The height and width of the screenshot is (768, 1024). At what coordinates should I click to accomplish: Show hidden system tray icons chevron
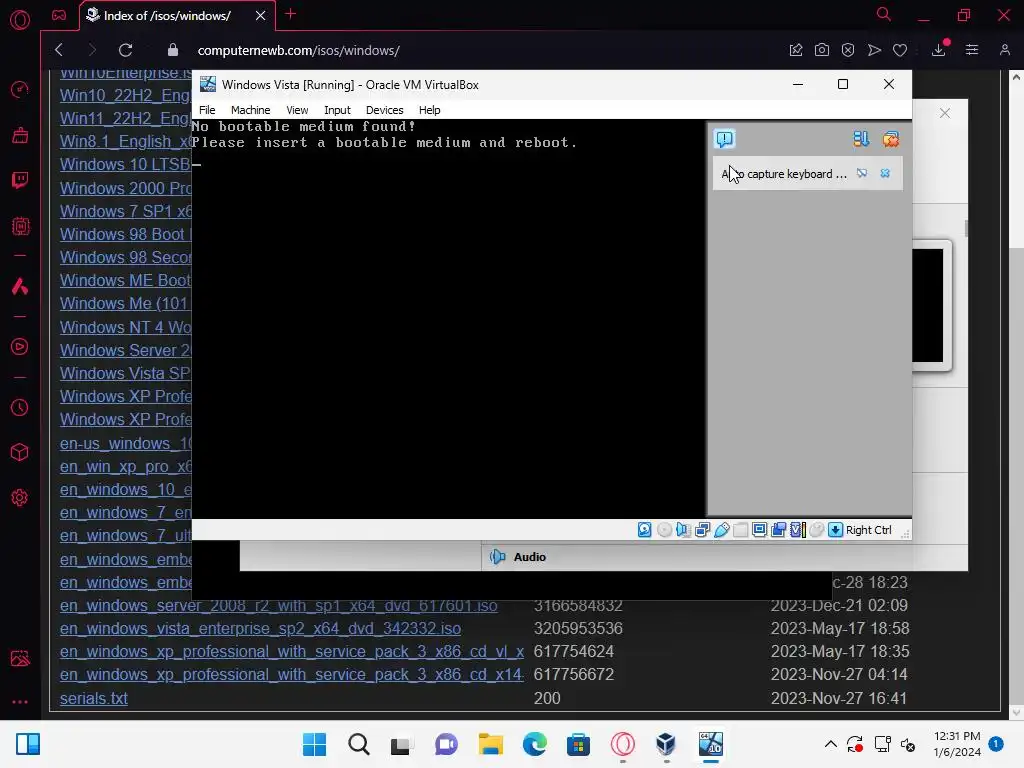pyautogui.click(x=831, y=744)
